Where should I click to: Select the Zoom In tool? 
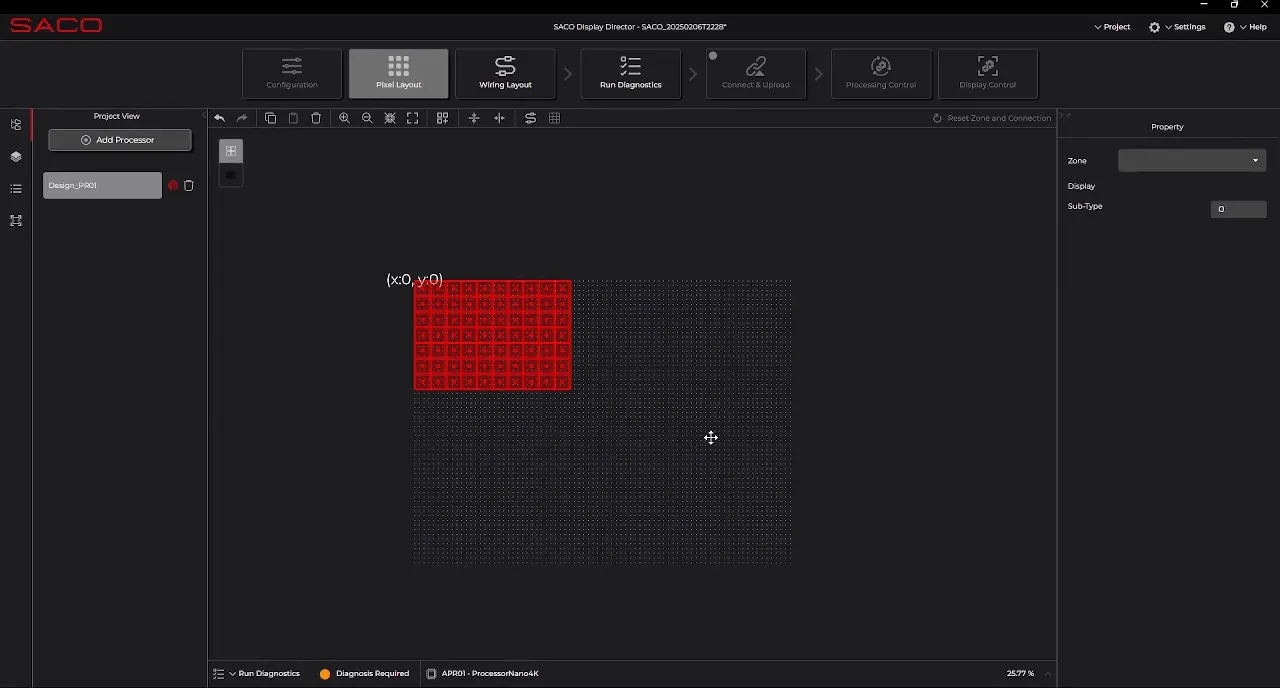344,118
